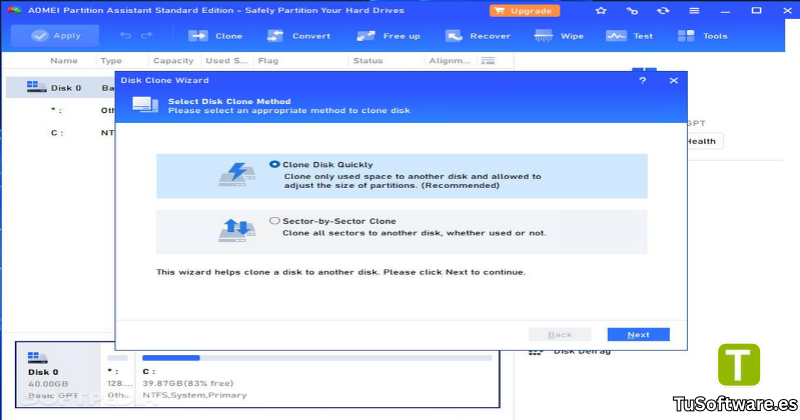Click the Type column header
The height and width of the screenshot is (420, 800).
pos(111,61)
